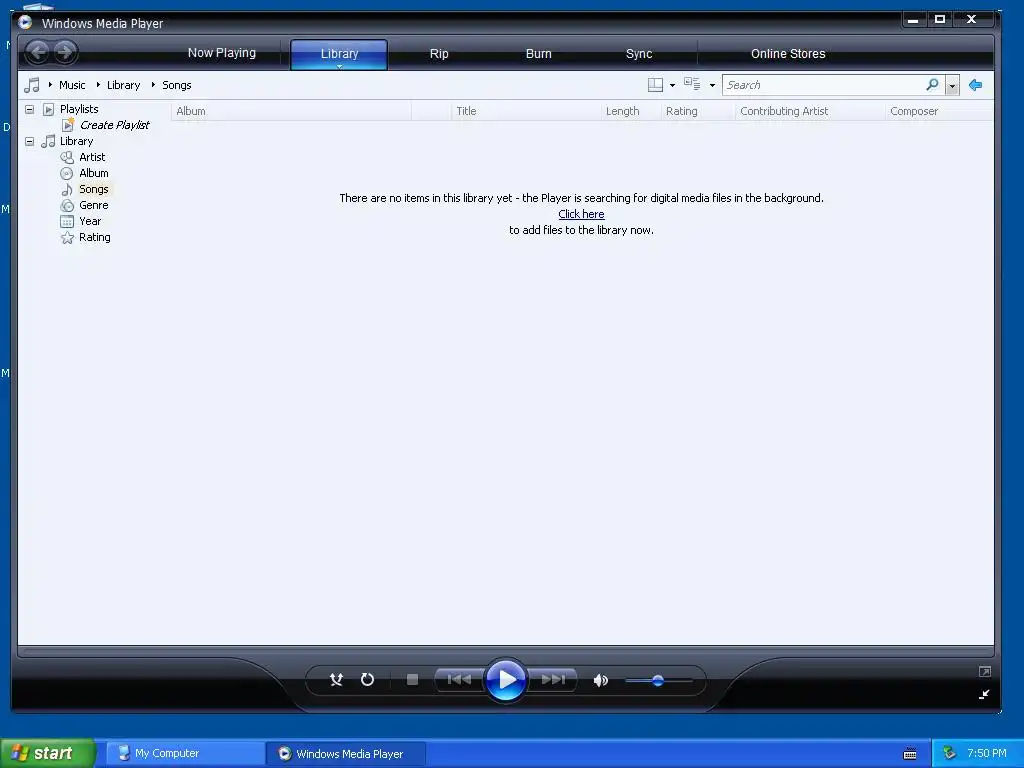Screen dimensions: 1024x768
Task: Select Genre in the library tree
Action: pos(93,205)
